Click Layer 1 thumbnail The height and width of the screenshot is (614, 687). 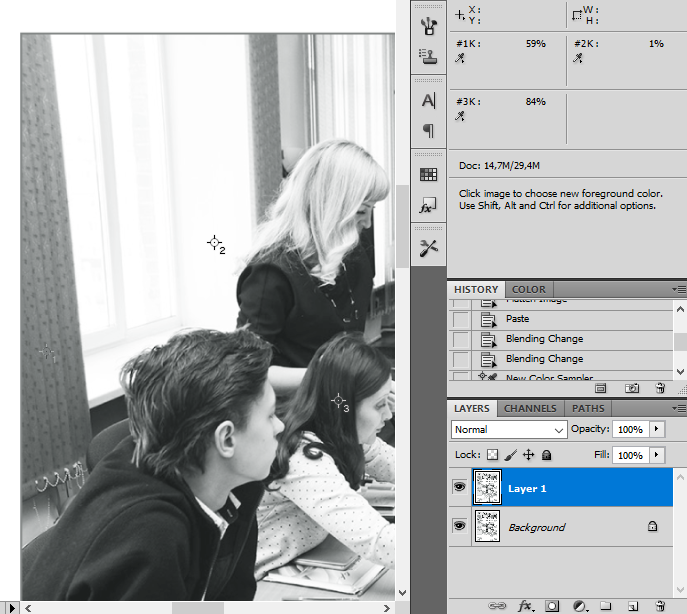487,487
